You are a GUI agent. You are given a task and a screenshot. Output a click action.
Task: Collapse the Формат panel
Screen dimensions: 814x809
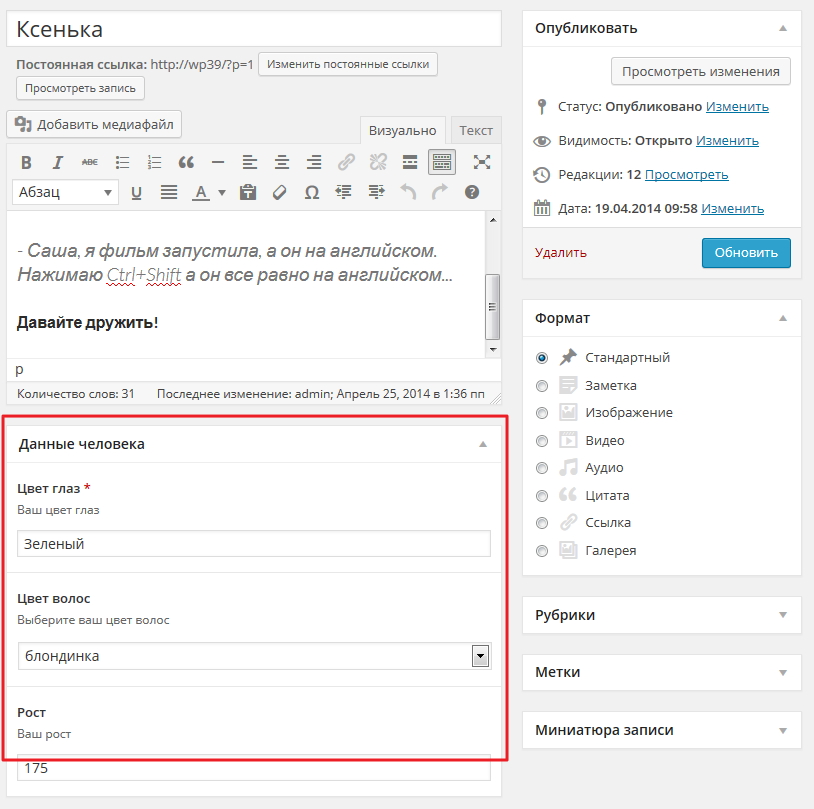(x=783, y=318)
